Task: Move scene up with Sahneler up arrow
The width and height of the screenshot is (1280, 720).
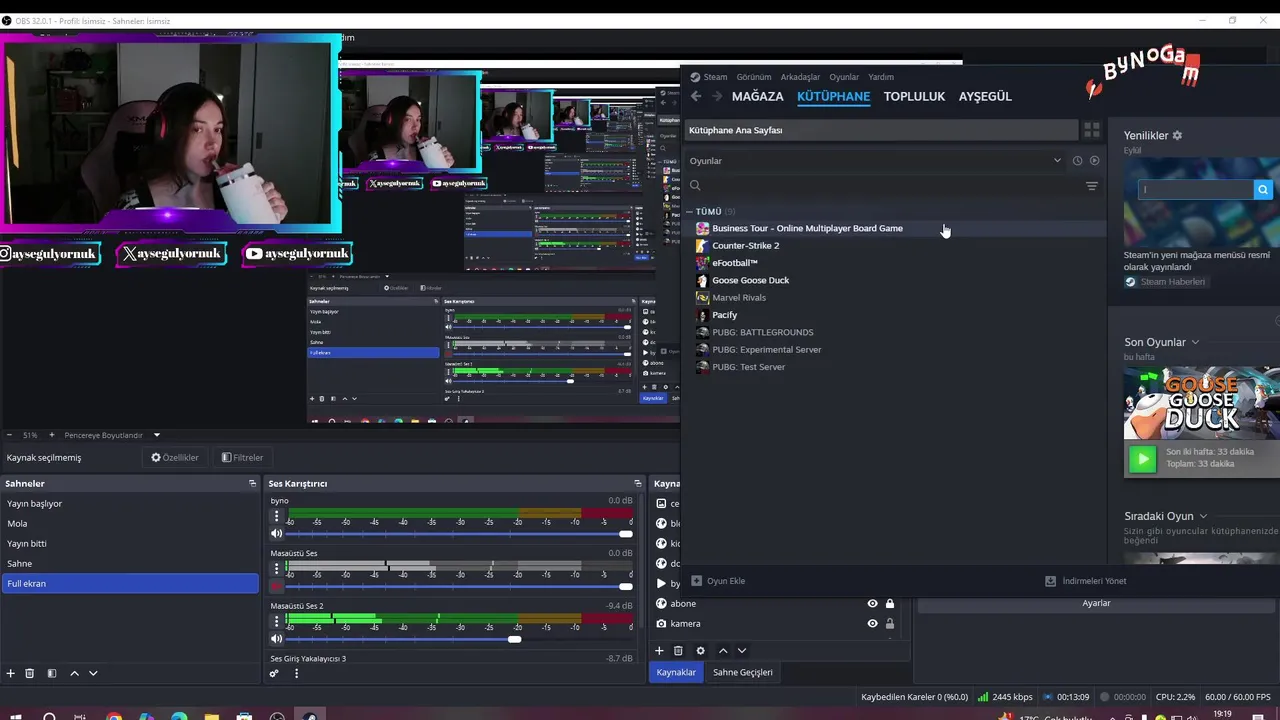Action: click(74, 674)
